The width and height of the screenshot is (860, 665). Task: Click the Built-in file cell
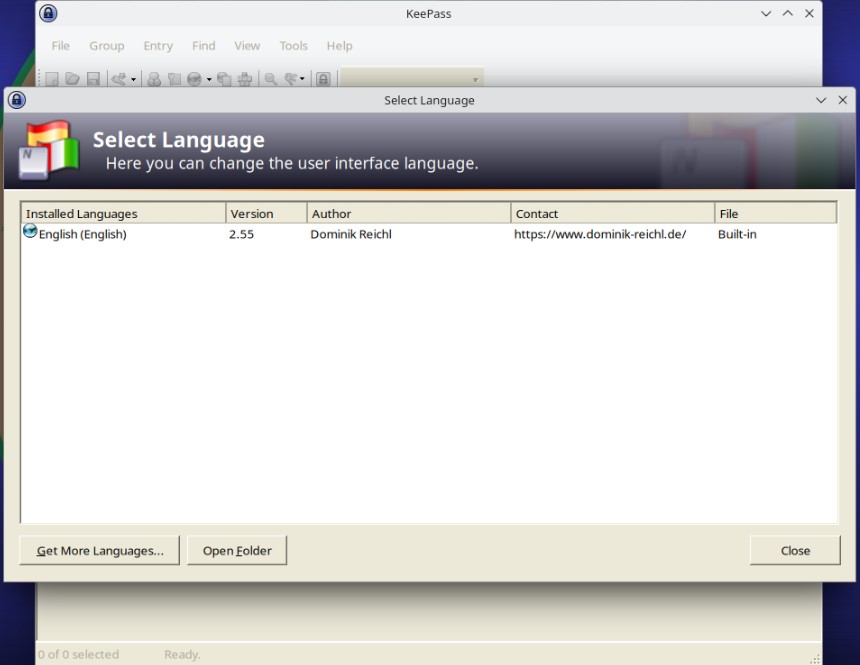pos(737,234)
